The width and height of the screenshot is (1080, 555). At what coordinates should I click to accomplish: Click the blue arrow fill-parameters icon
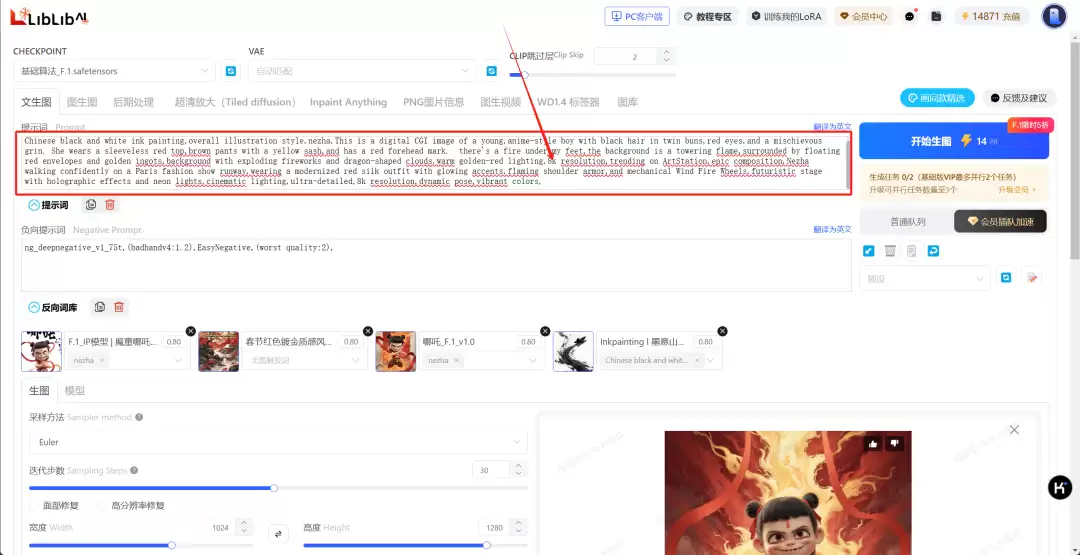pos(869,251)
